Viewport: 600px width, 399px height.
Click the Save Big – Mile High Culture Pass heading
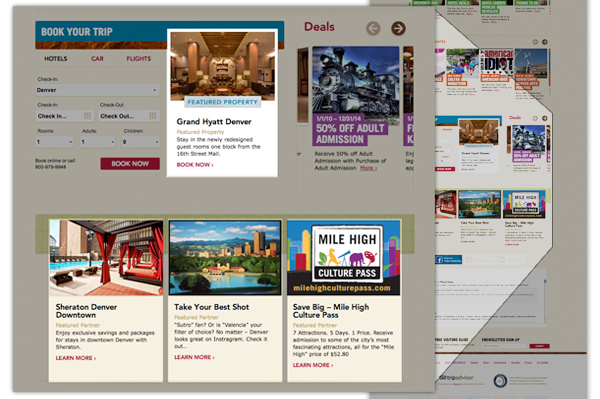tap(331, 311)
